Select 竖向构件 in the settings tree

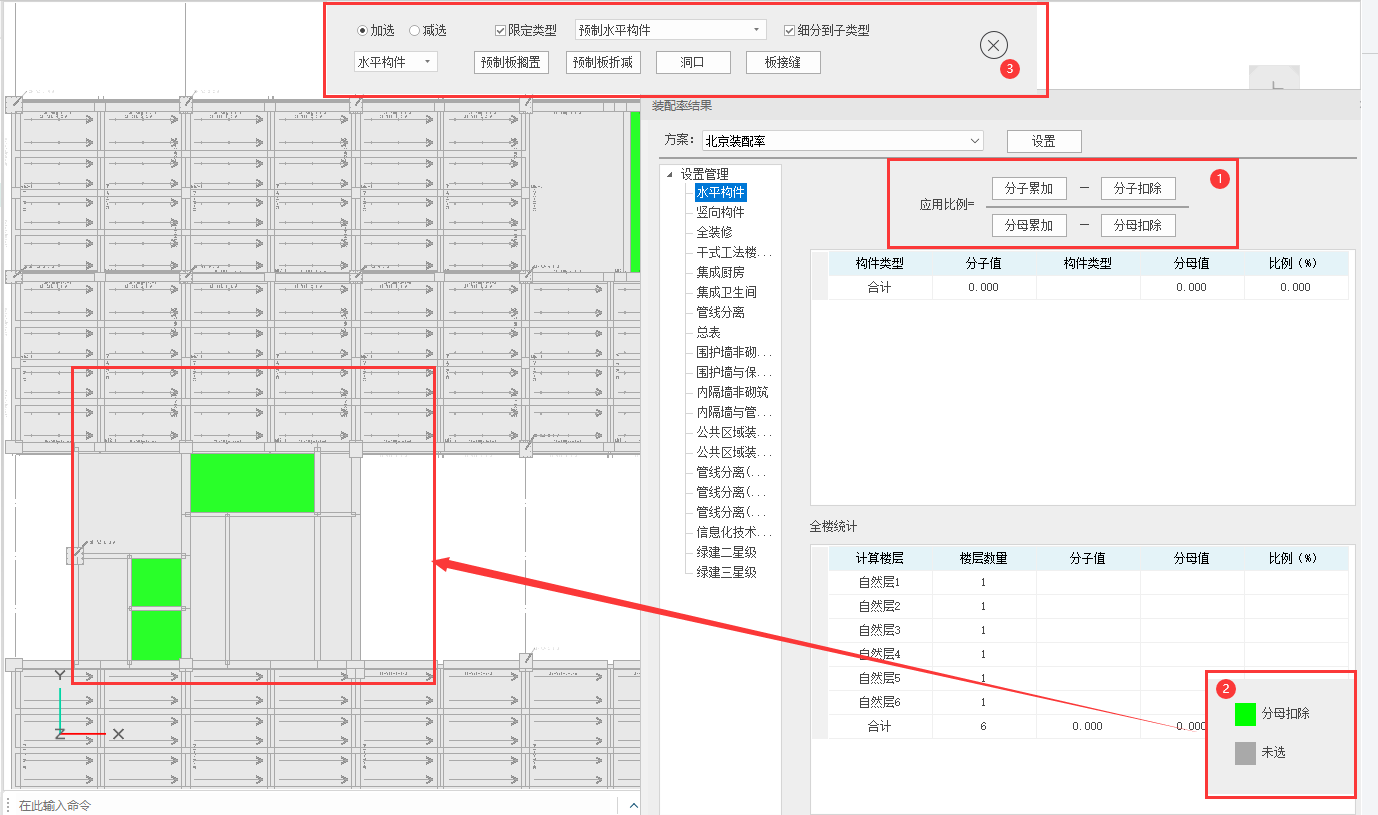click(720, 212)
